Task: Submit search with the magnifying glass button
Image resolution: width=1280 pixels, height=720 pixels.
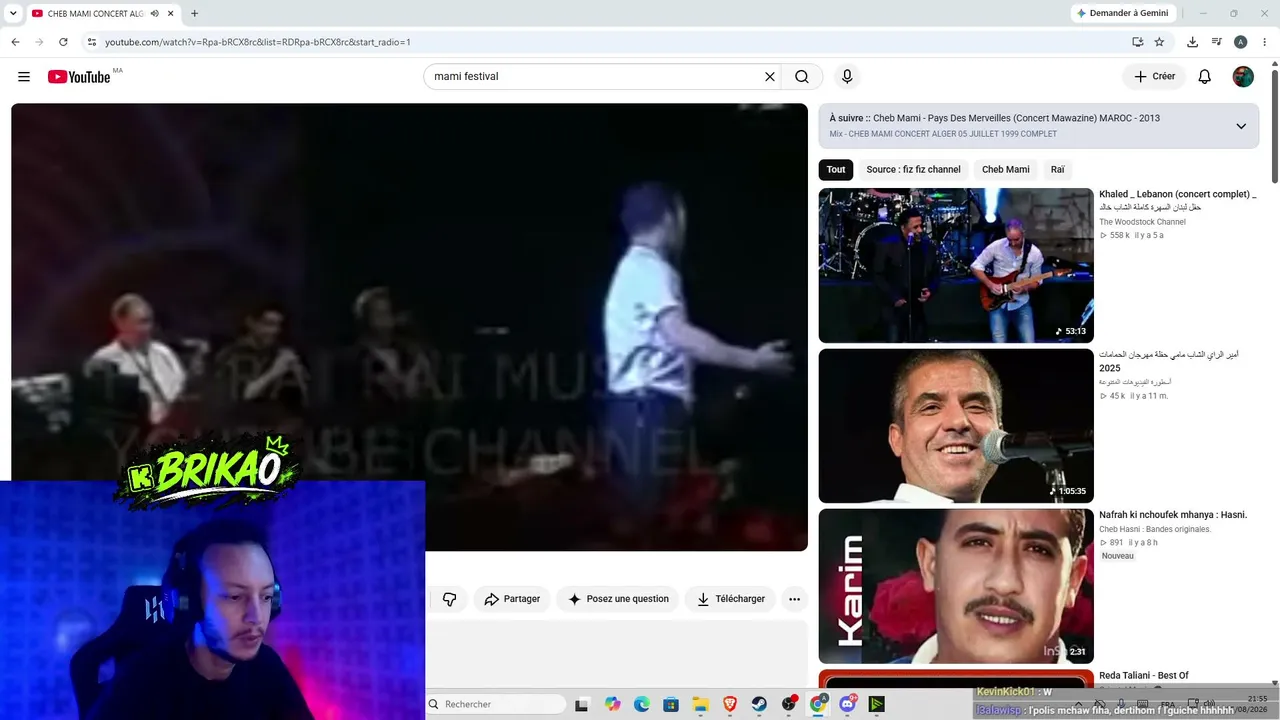Action: 802,77
